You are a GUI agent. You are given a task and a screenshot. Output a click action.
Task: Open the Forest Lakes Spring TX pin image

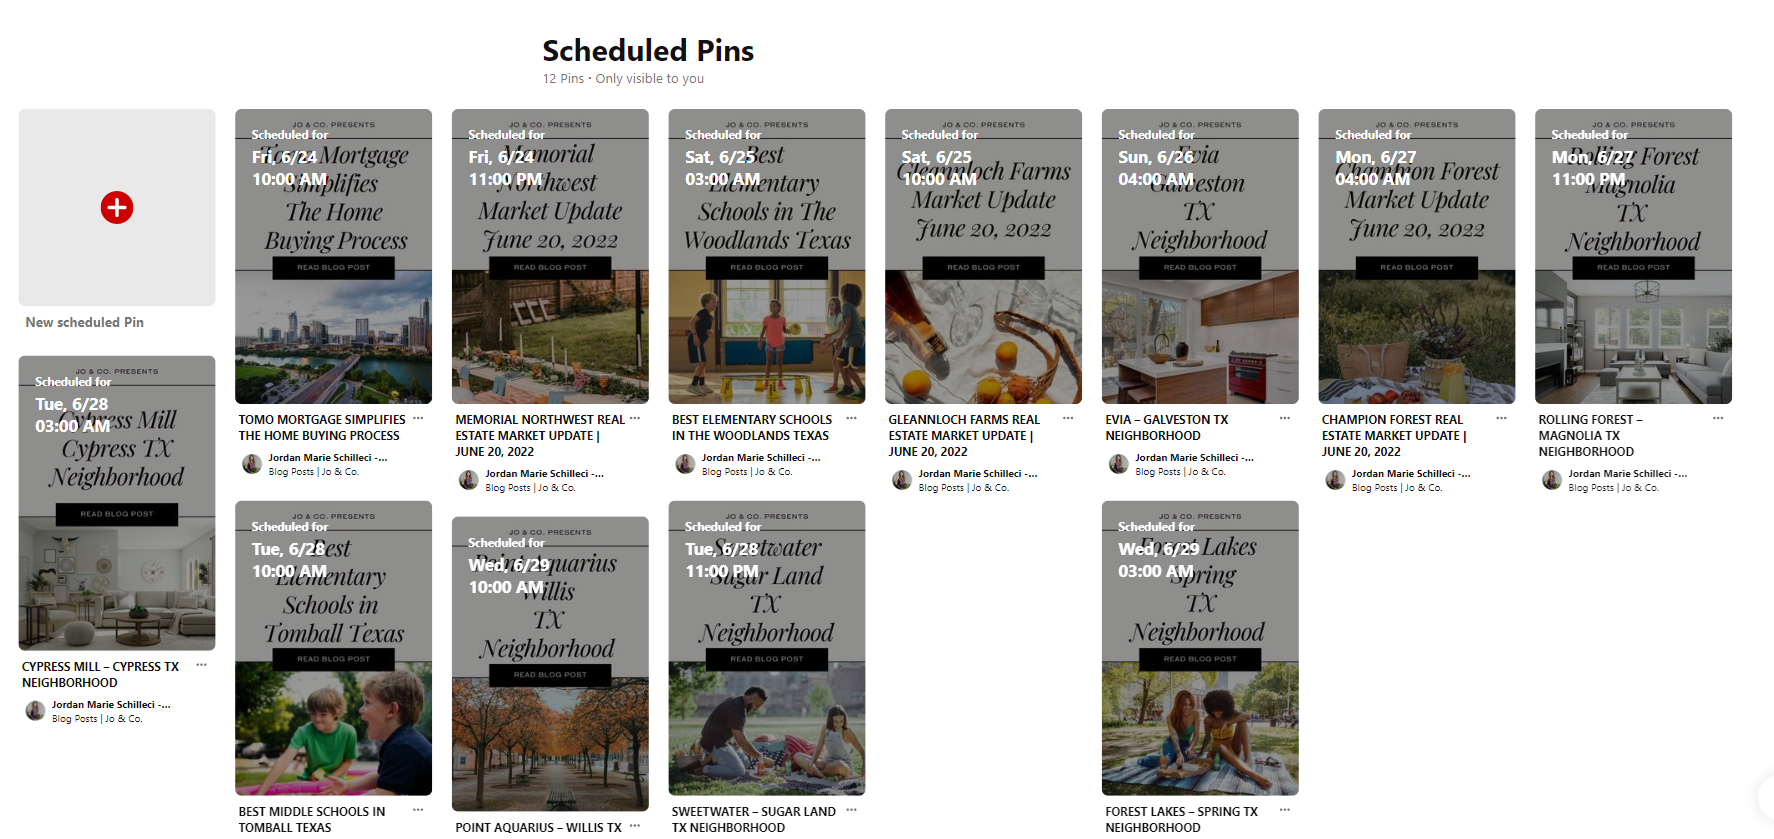(x=1200, y=648)
